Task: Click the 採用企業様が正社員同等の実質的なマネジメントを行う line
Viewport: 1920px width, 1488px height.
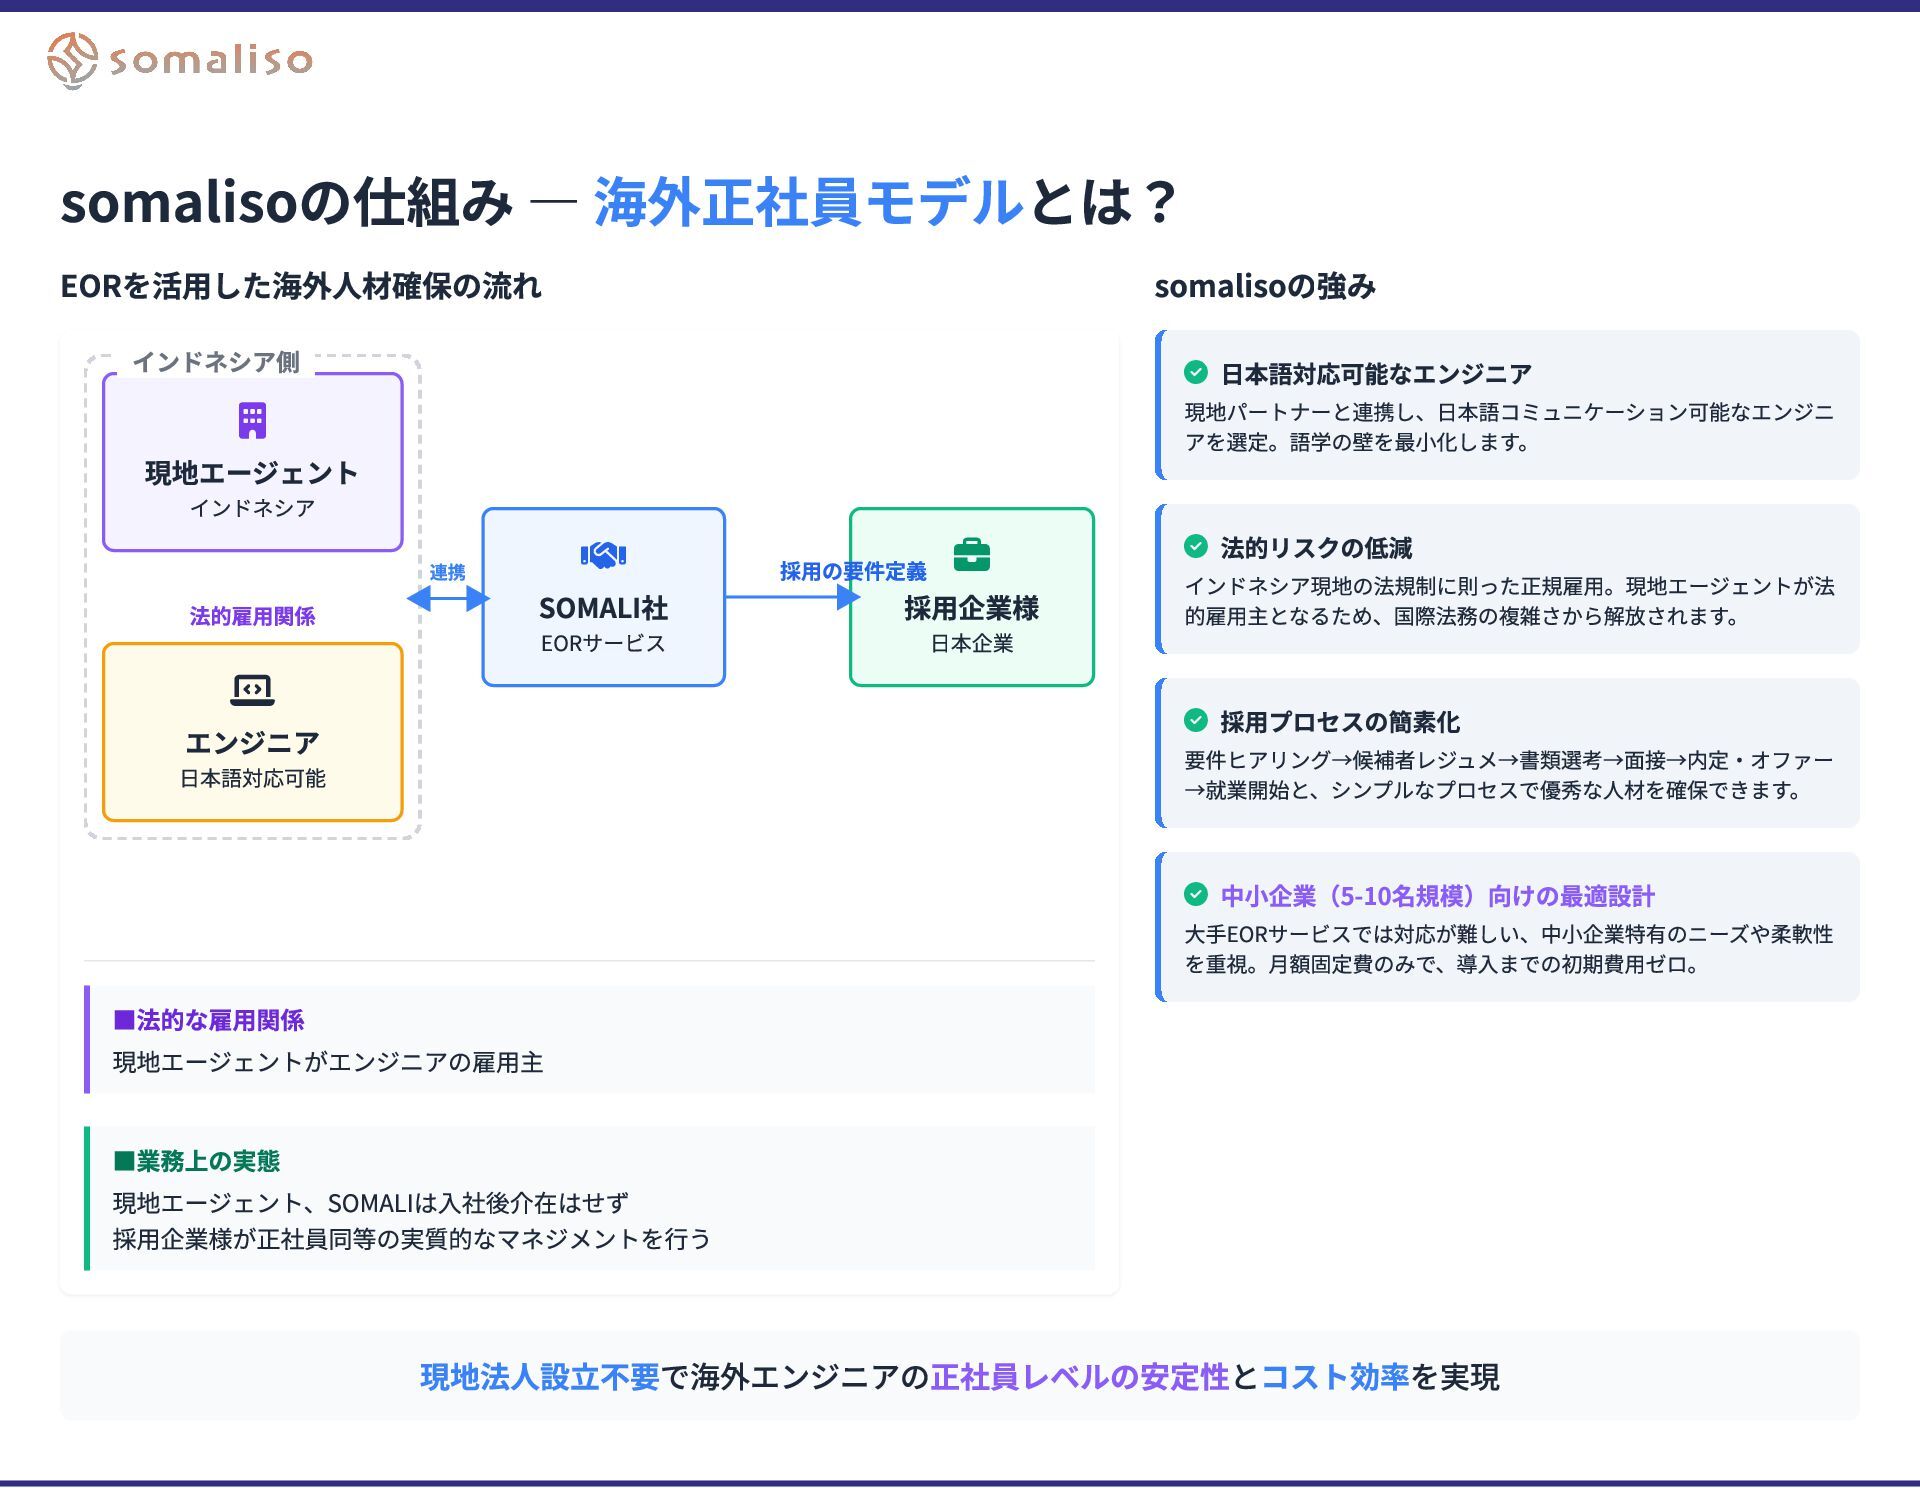Action: tap(412, 1239)
